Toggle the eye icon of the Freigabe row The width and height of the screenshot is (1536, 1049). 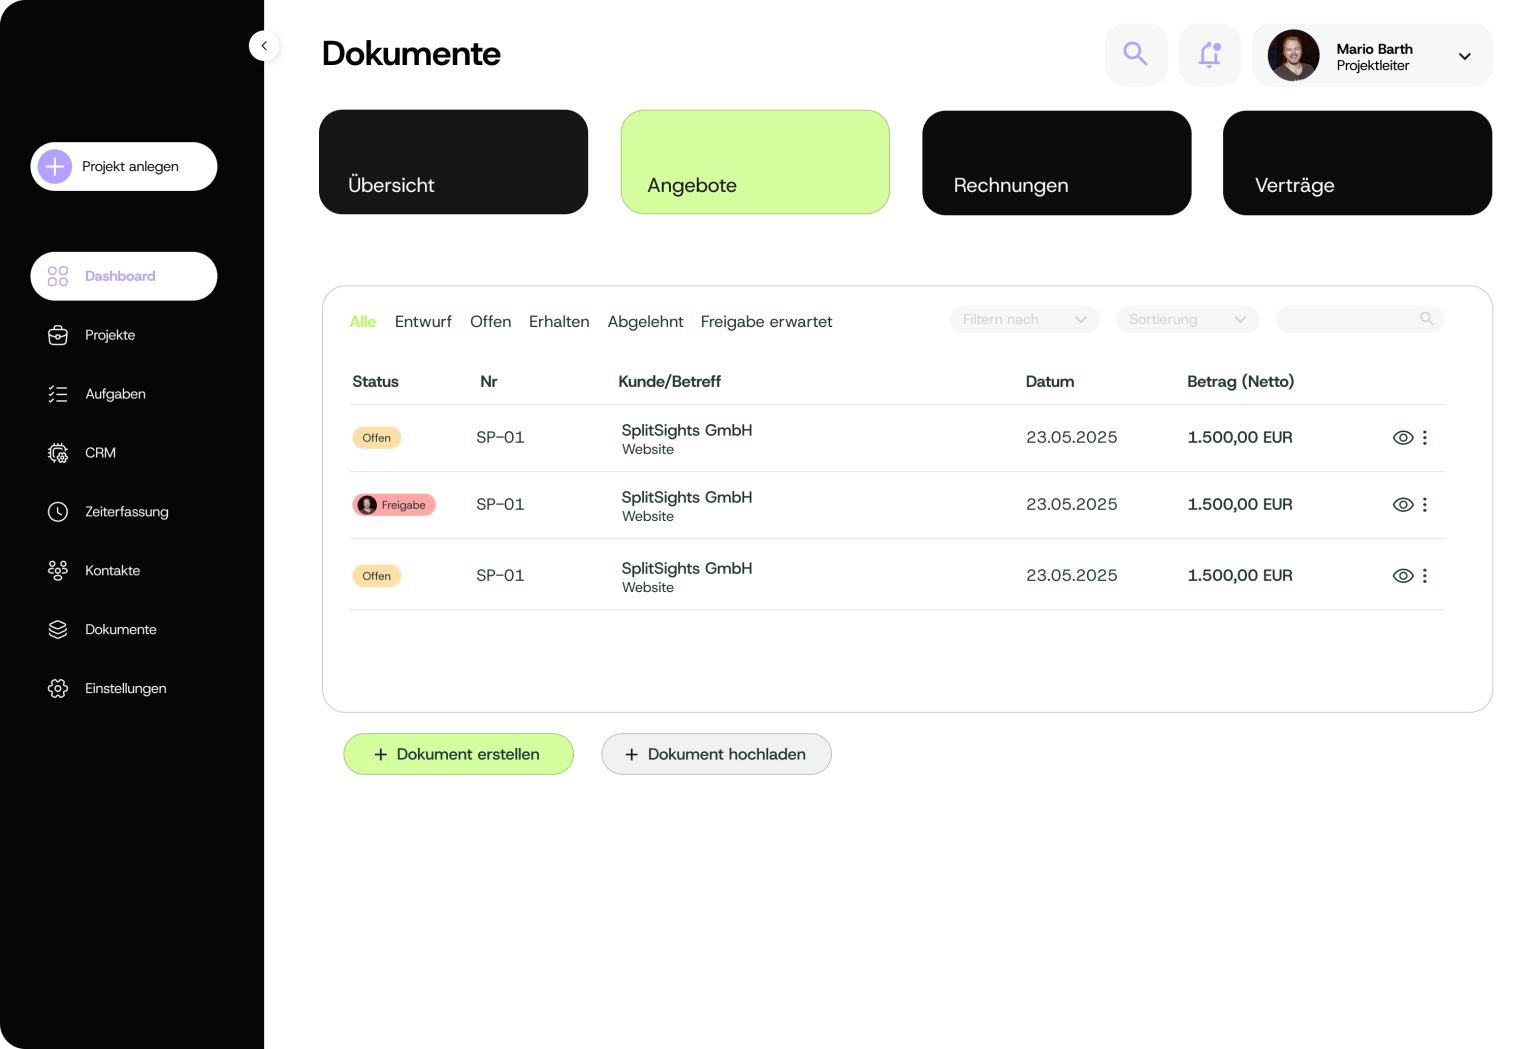coord(1402,505)
